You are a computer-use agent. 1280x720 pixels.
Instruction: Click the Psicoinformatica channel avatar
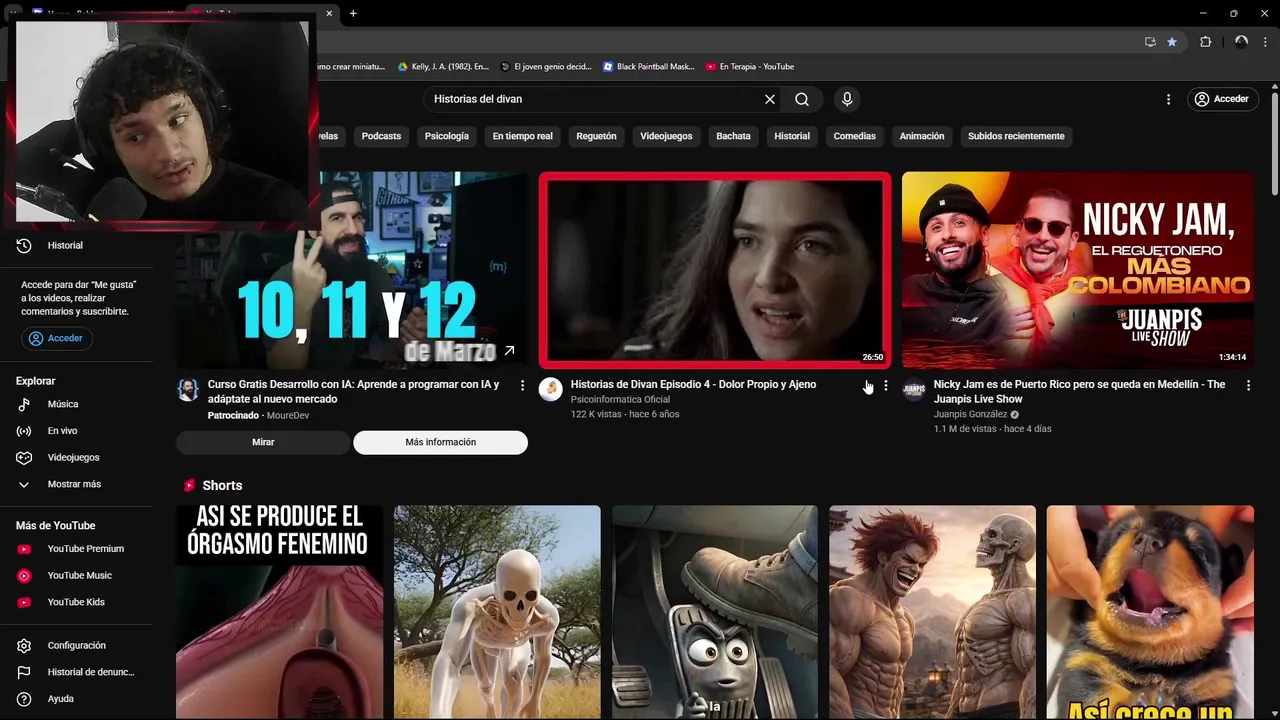551,389
